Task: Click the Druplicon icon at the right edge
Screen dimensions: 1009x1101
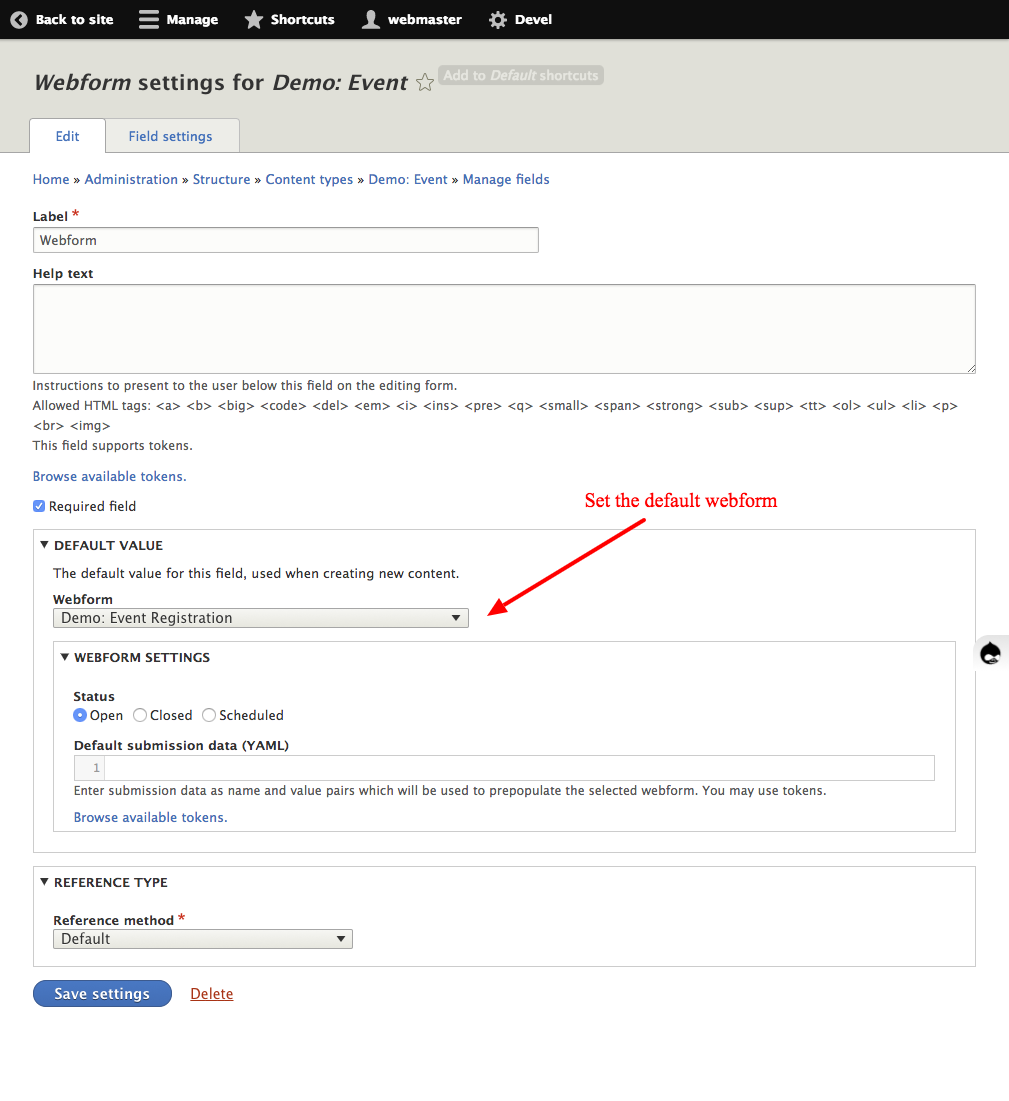Action: [990, 652]
